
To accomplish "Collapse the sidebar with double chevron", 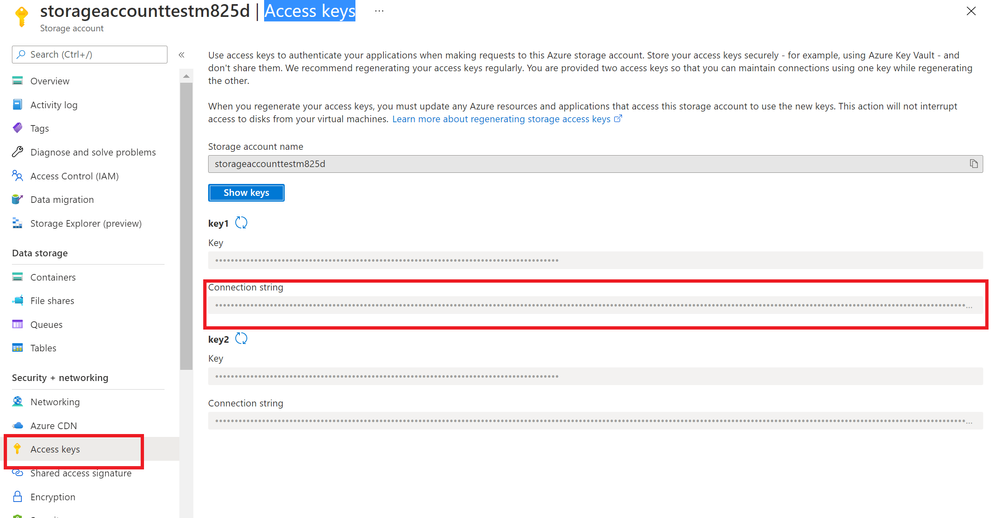I will pyautogui.click(x=181, y=55).
